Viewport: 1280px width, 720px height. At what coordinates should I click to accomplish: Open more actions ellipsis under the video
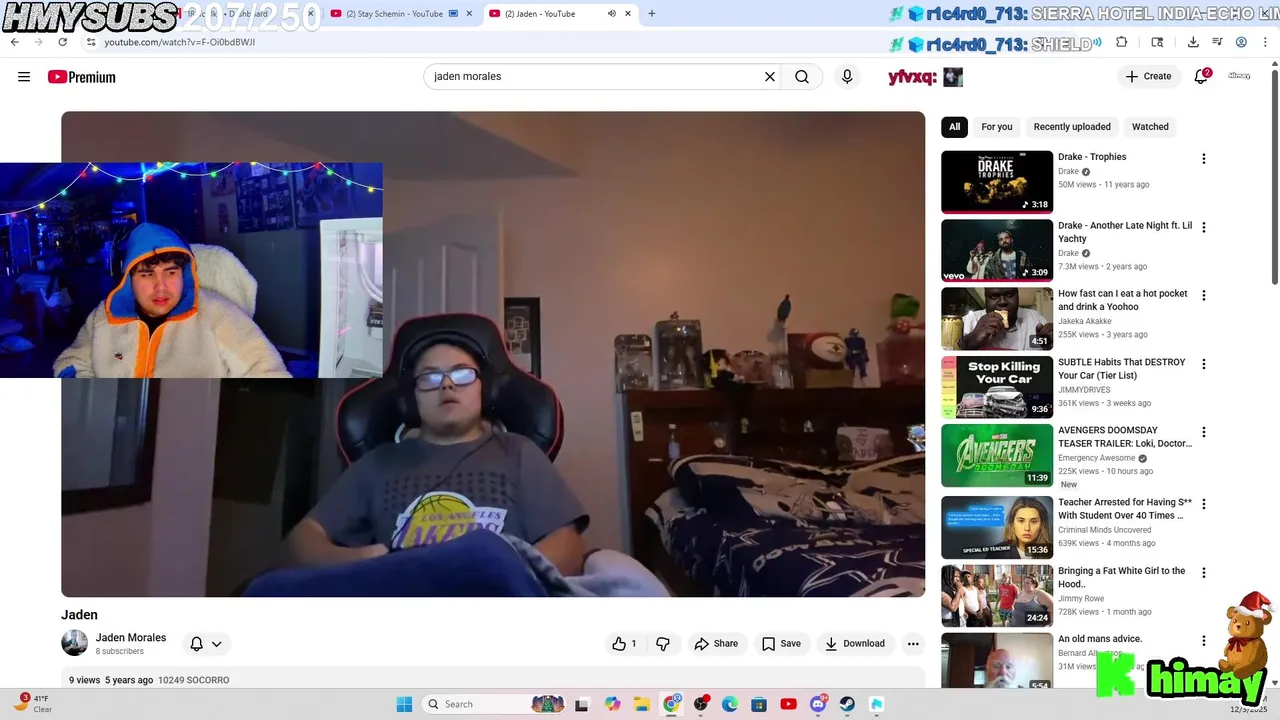coord(913,644)
